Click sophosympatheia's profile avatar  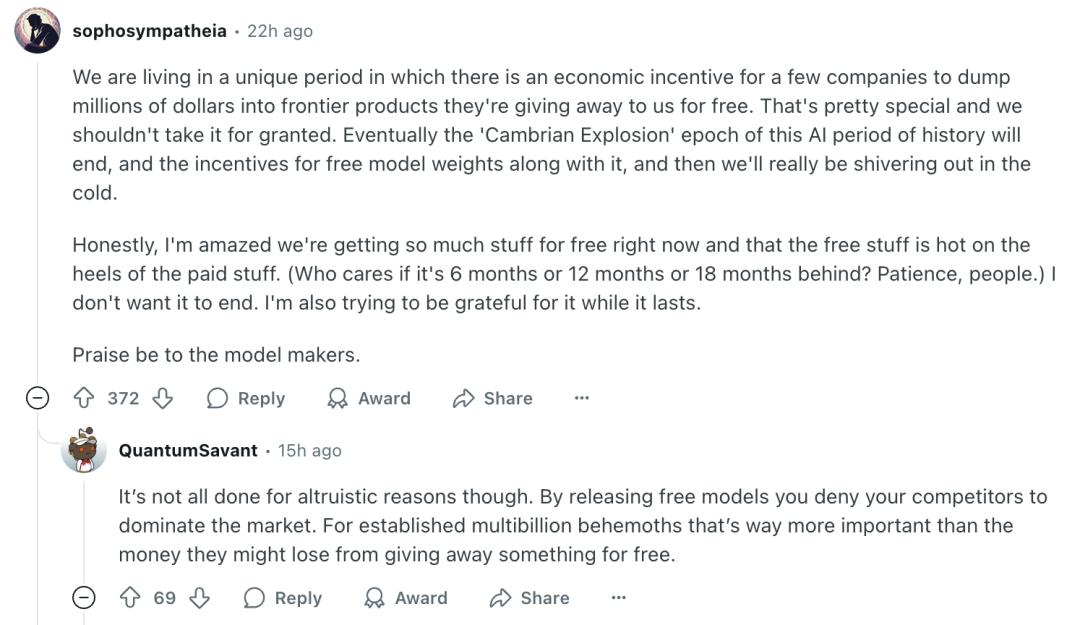pos(37,31)
